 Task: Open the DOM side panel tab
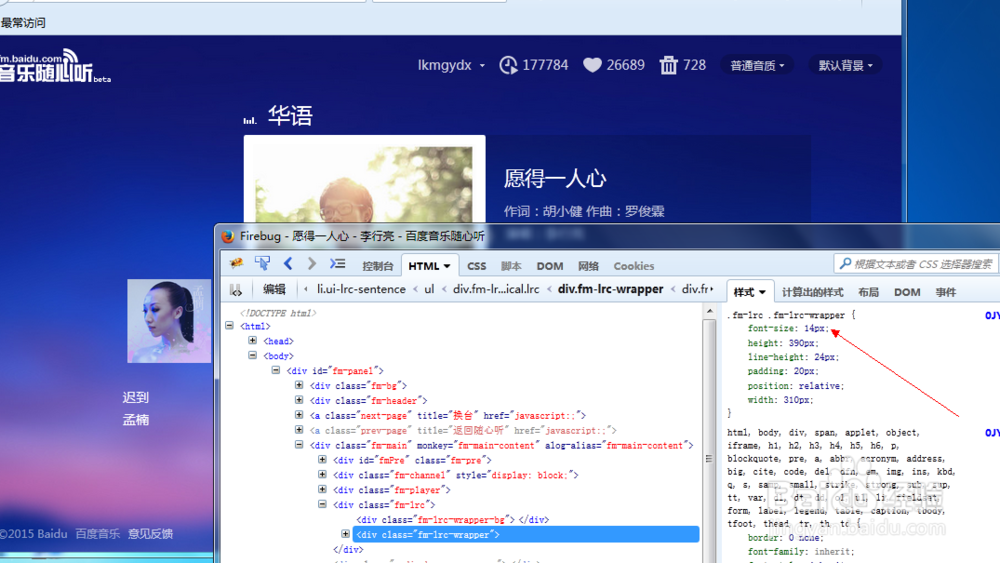[x=907, y=292]
